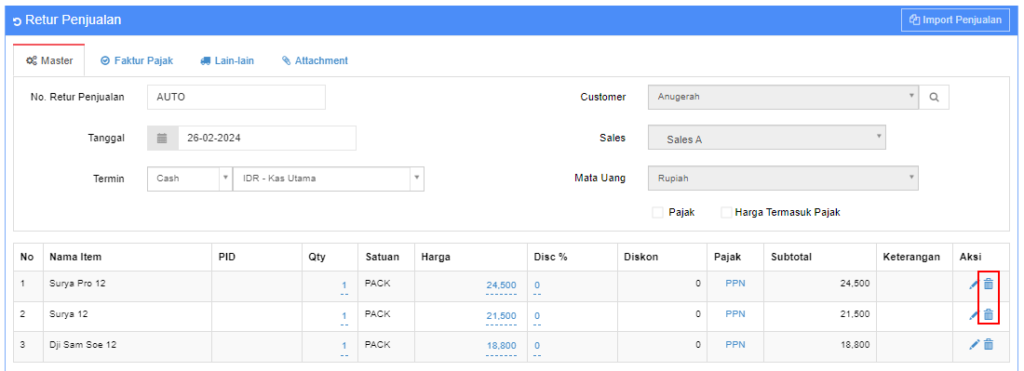The image size is (1024, 371).
Task: Open the Customer dropdown showing Anugerah
Action: (x=783, y=97)
